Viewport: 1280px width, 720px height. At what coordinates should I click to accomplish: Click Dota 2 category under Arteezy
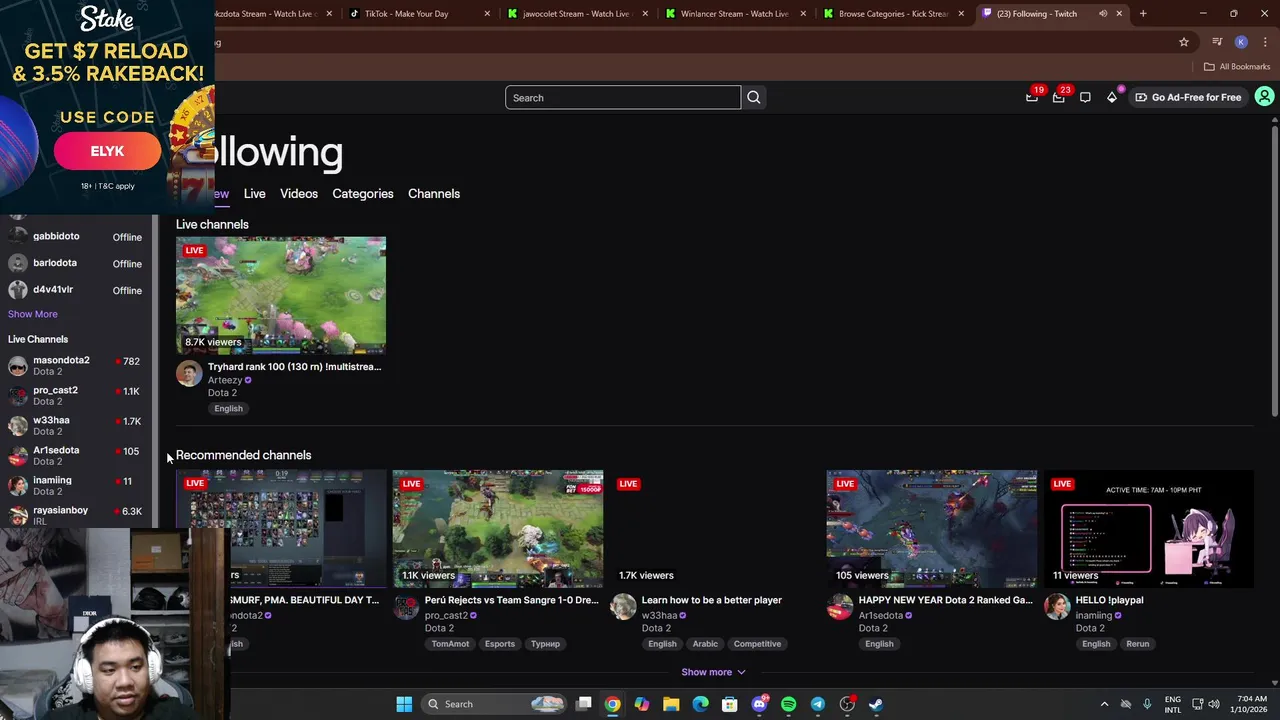pyautogui.click(x=222, y=393)
